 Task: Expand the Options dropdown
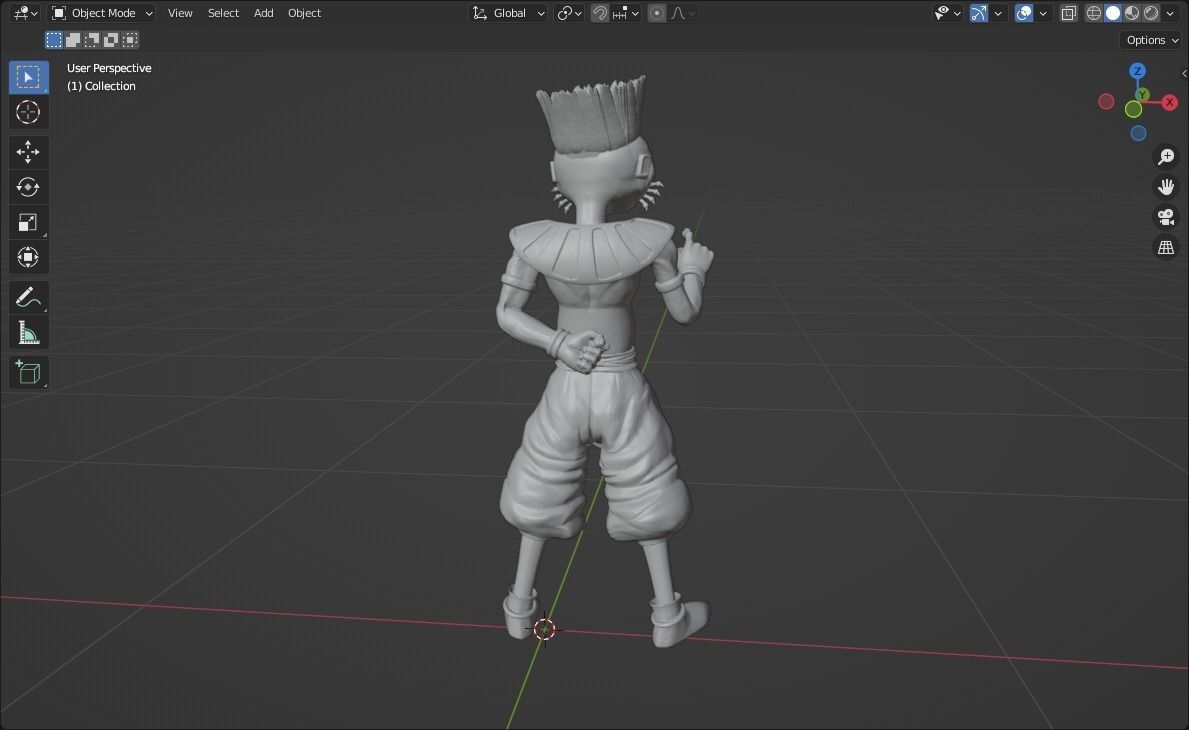coord(1152,40)
